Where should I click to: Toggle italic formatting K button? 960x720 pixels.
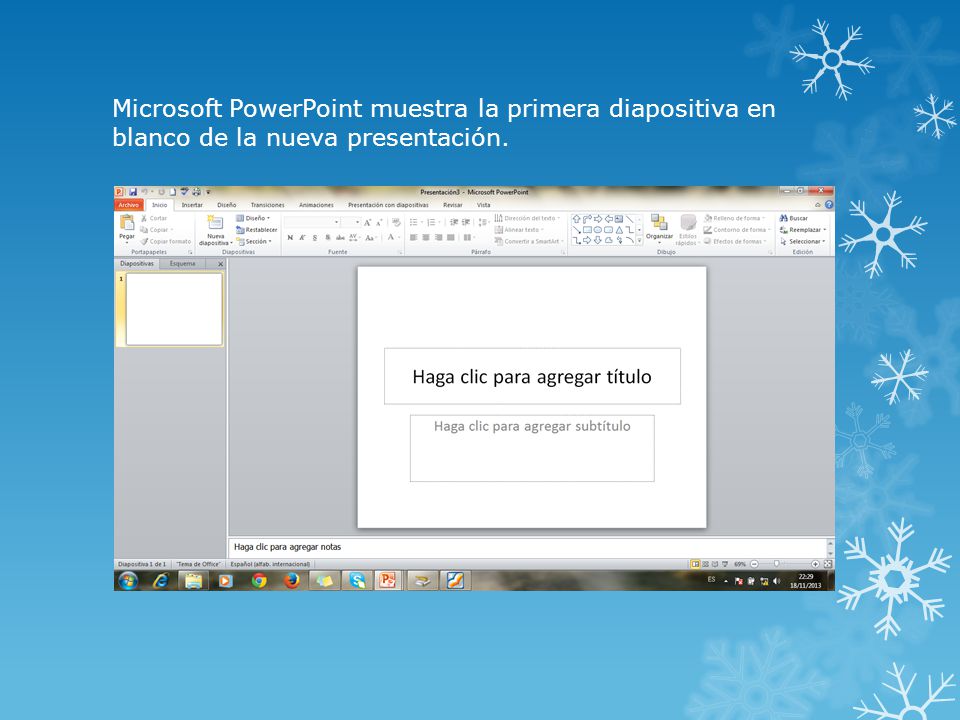point(302,238)
